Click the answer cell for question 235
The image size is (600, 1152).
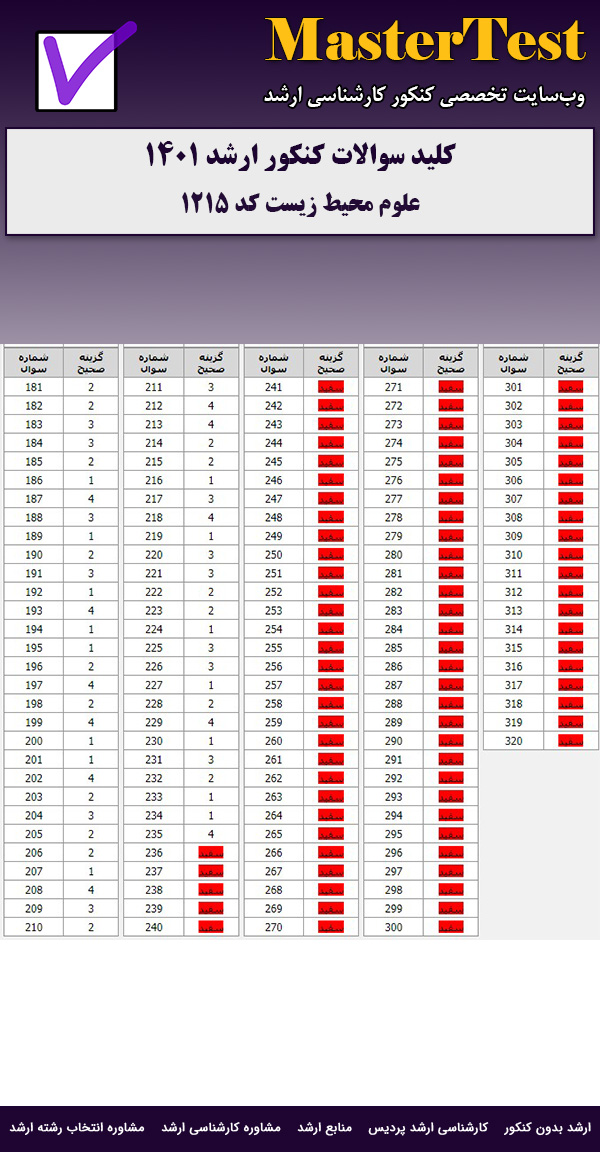[211, 834]
